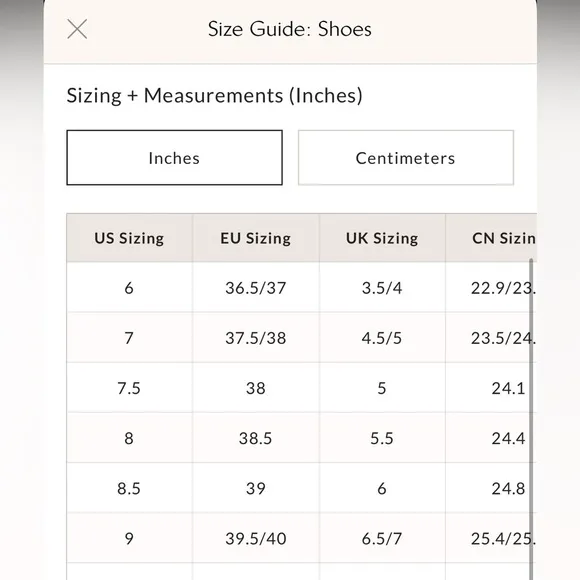Select EU size 39.5/40 cell
Screen dimensions: 580x580
point(256,538)
